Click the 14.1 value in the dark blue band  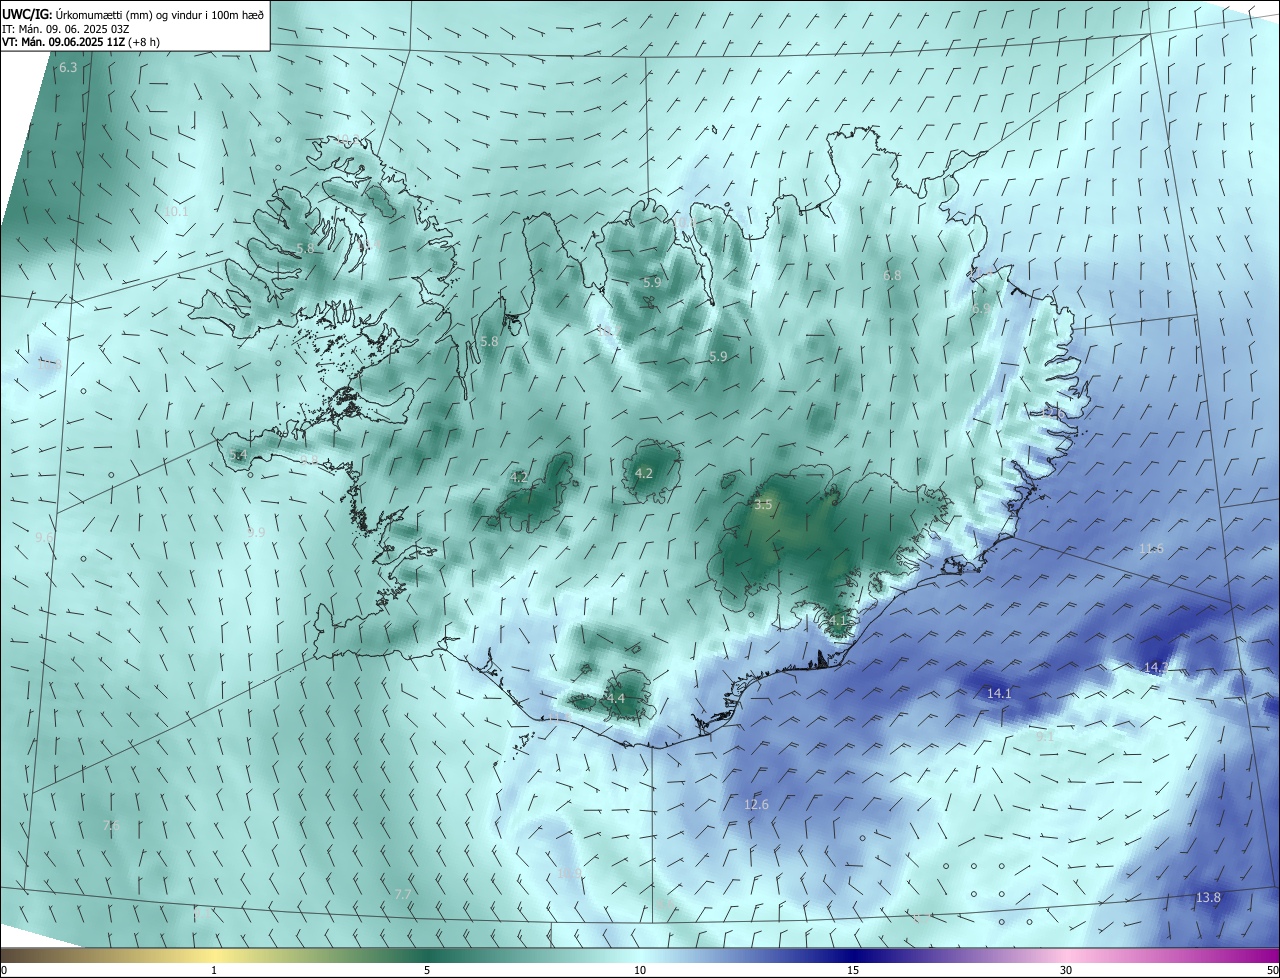[x=999, y=693]
